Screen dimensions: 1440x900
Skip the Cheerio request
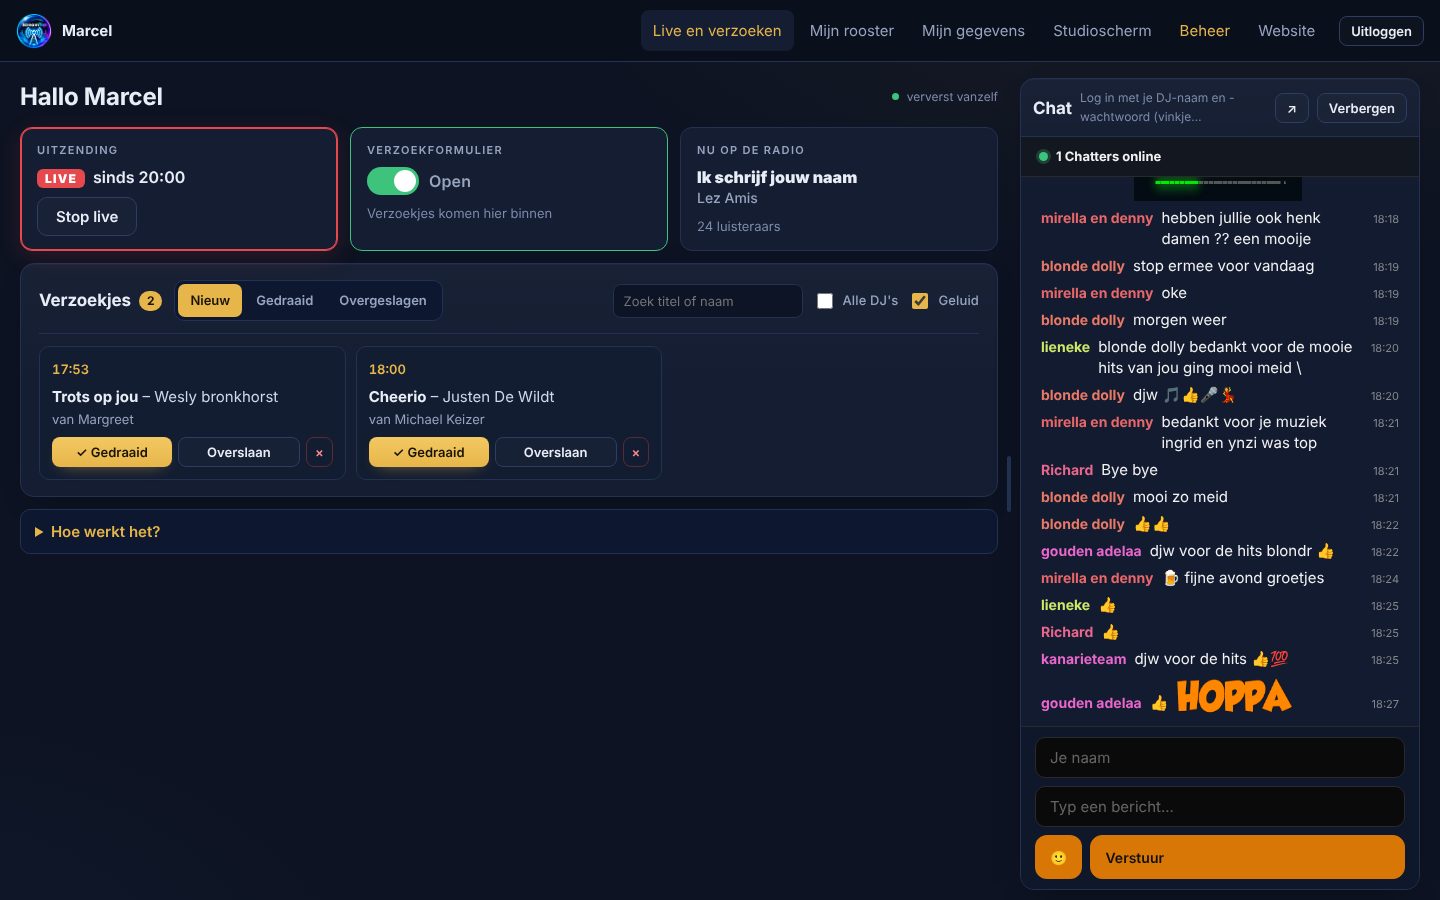tap(556, 452)
